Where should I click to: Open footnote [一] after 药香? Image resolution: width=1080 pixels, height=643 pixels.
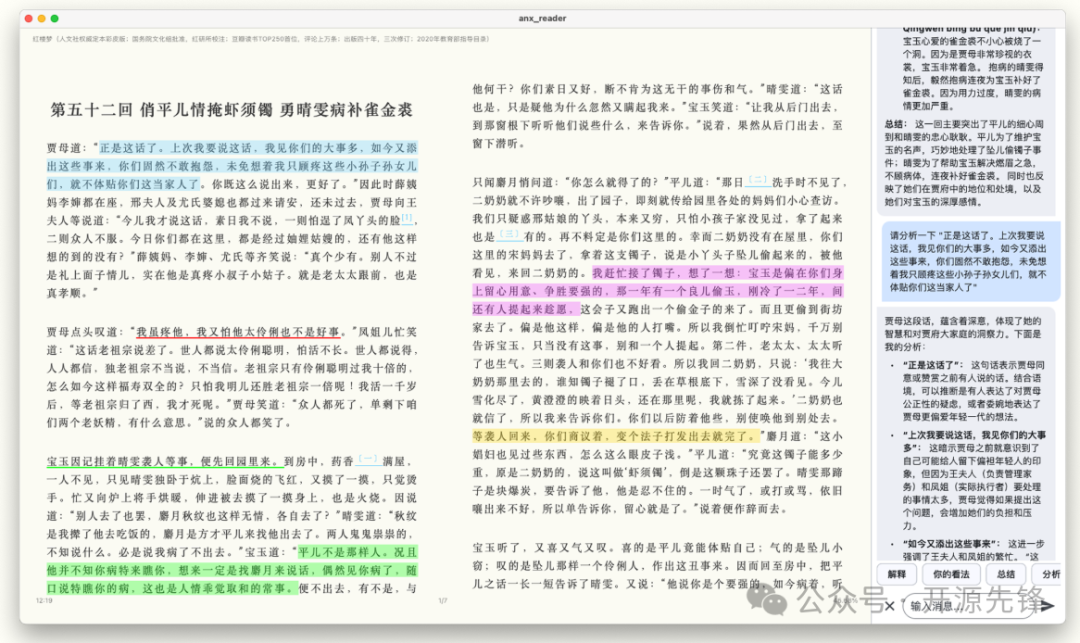[368, 459]
